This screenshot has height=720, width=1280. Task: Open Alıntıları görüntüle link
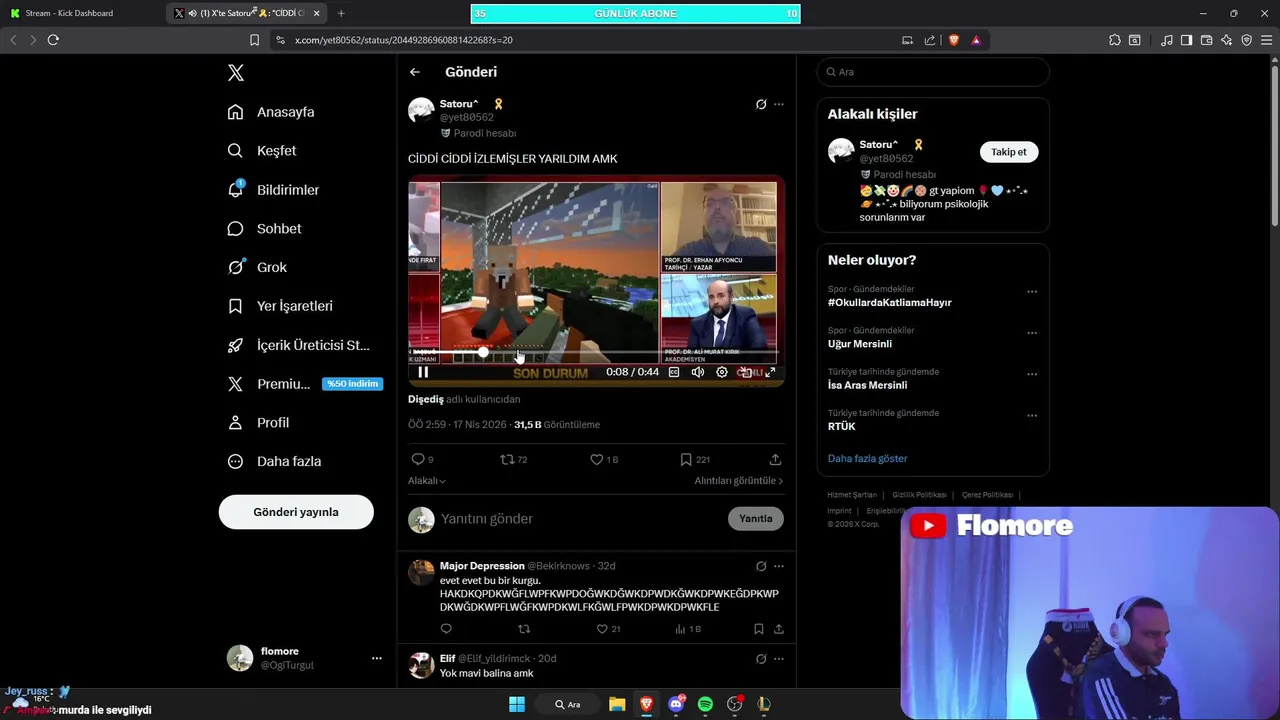point(739,481)
